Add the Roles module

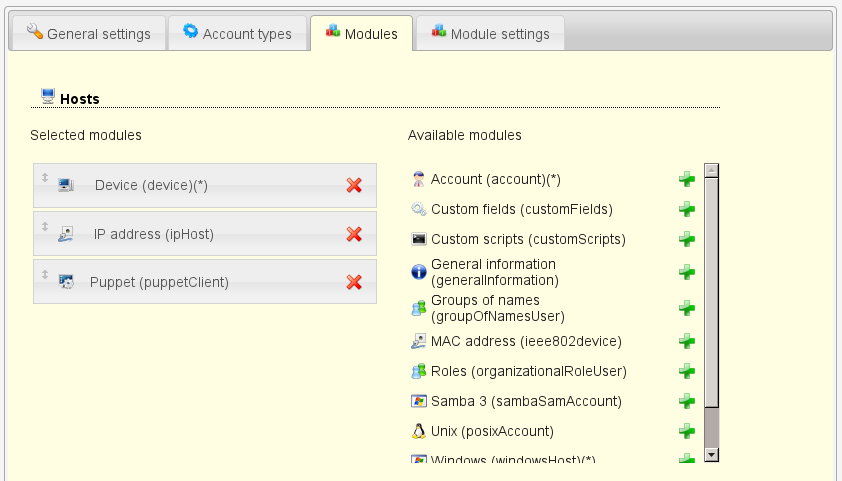click(687, 371)
